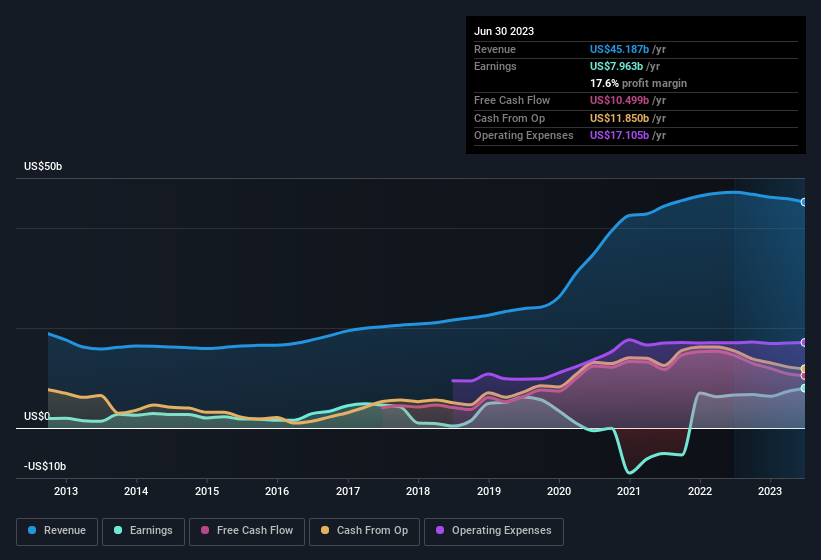Click the Revenue row label in tooltip
Screen dimensions: 821x560
tap(495, 49)
